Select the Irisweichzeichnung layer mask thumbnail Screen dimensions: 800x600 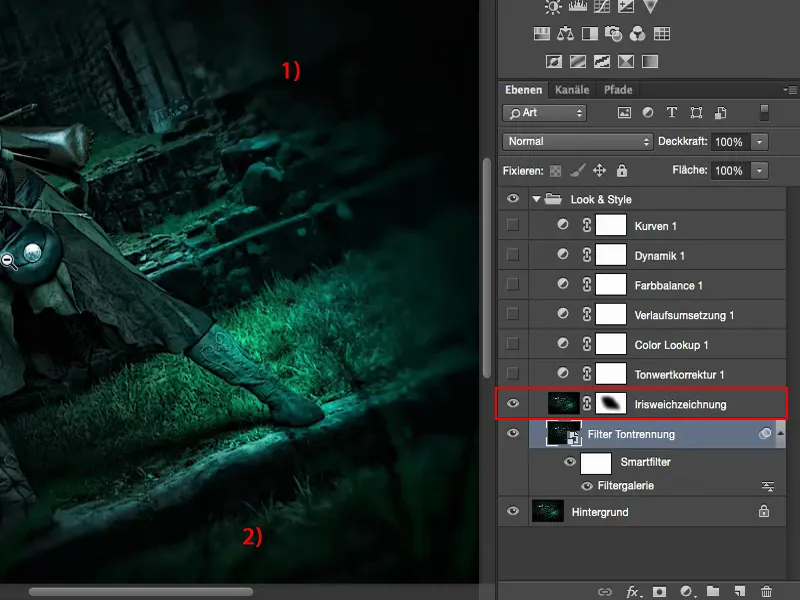(611, 404)
